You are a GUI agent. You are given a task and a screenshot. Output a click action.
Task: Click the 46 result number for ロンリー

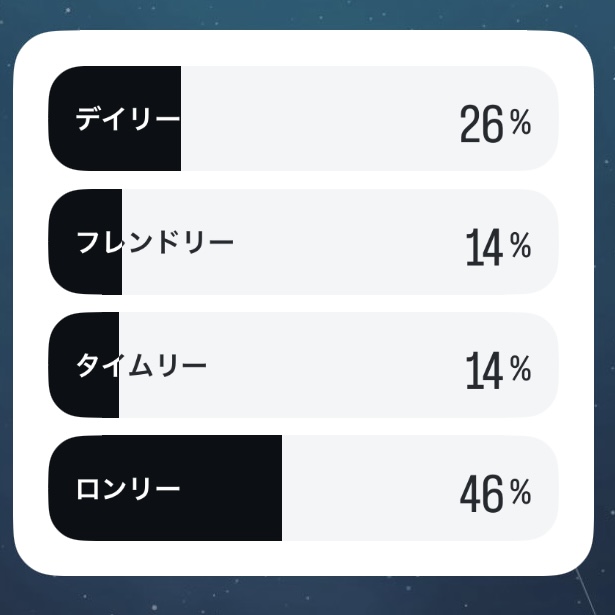(x=481, y=494)
